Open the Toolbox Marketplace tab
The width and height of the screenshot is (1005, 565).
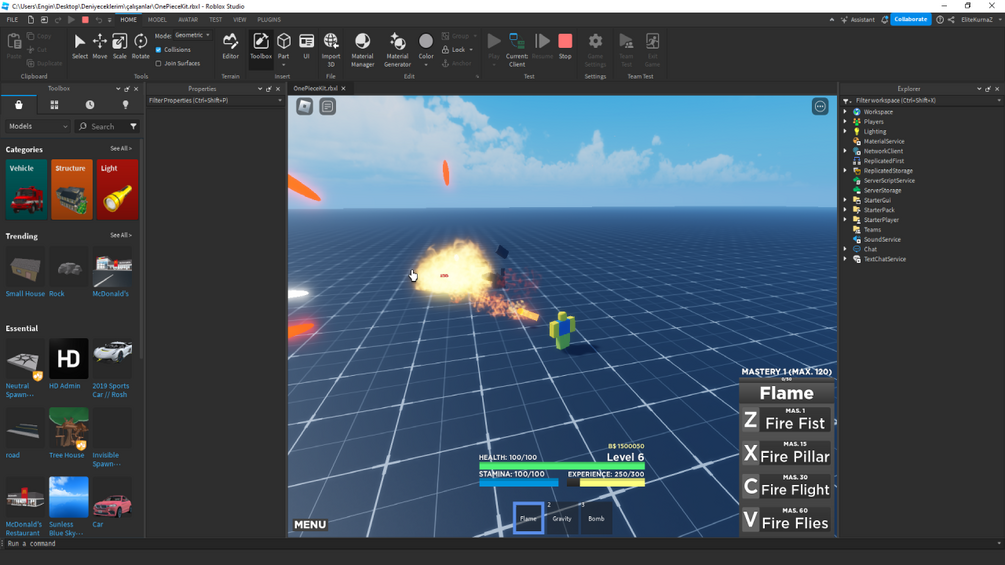coord(19,104)
